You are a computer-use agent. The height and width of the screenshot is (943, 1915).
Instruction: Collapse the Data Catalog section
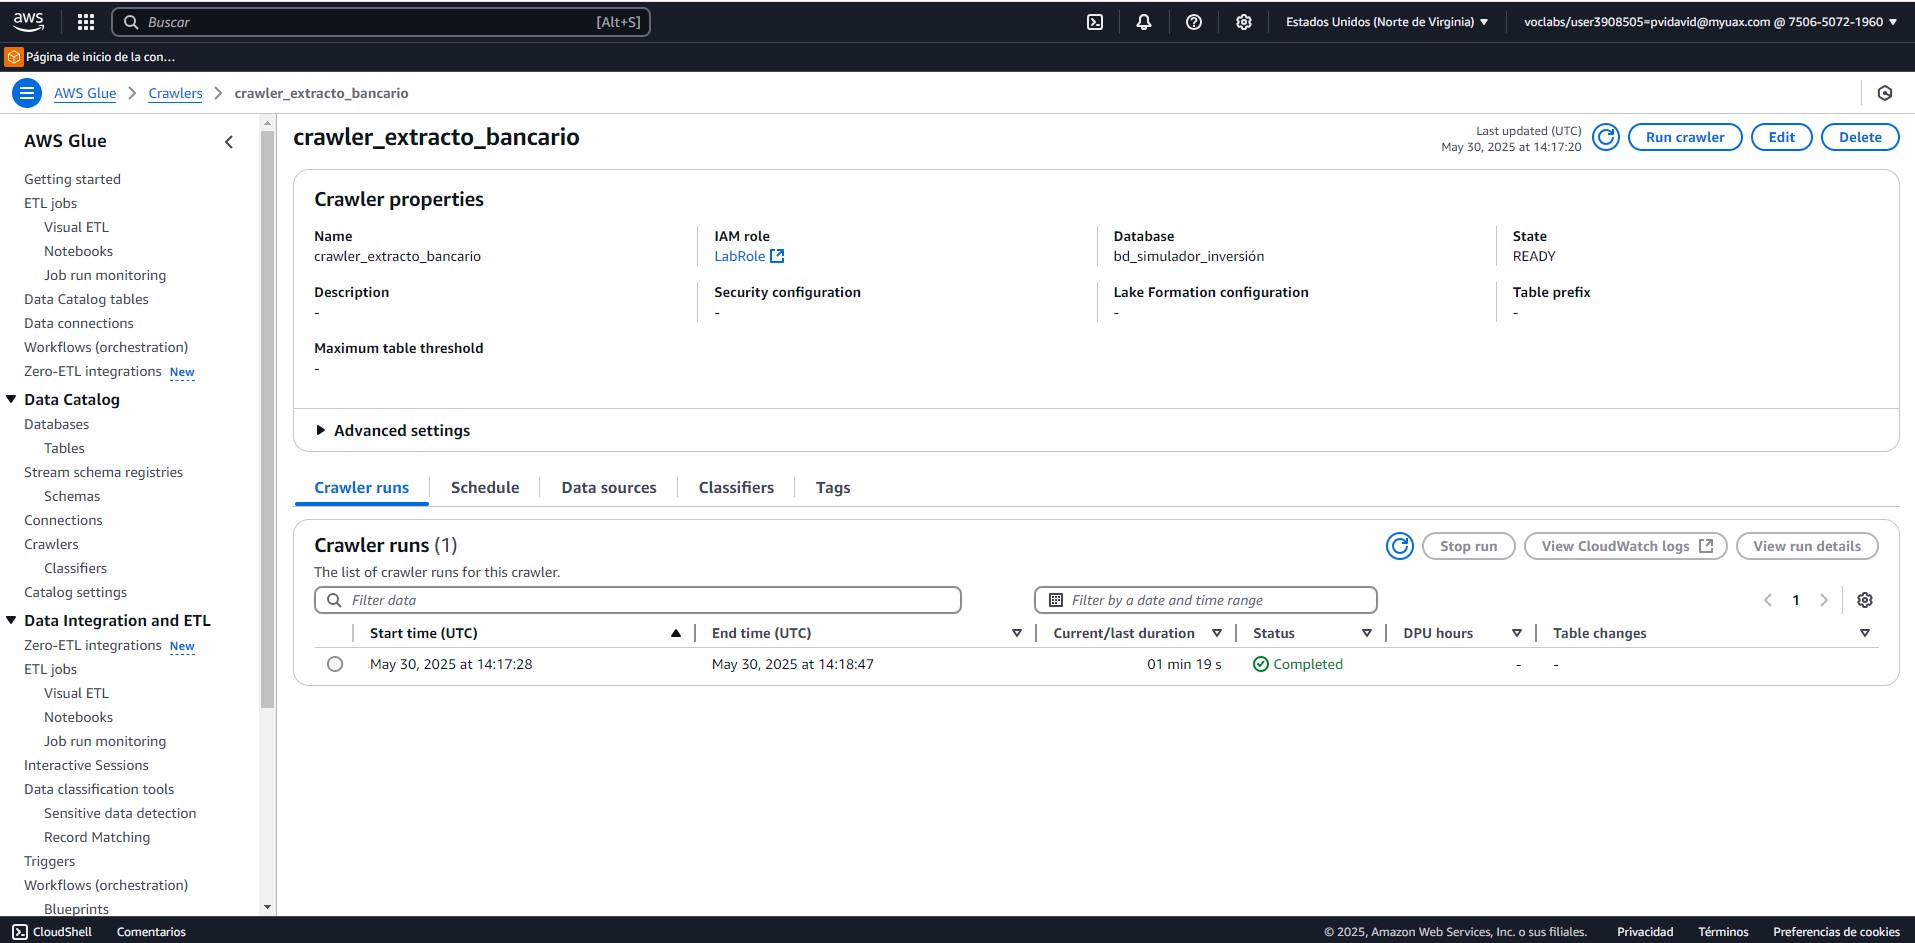11,399
